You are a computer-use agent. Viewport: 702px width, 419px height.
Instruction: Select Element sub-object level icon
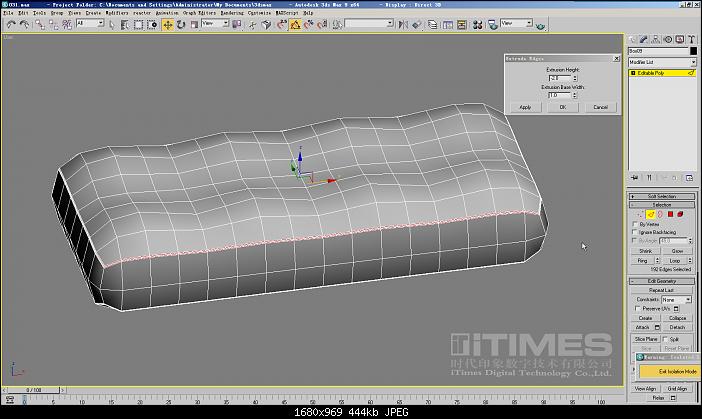point(680,214)
